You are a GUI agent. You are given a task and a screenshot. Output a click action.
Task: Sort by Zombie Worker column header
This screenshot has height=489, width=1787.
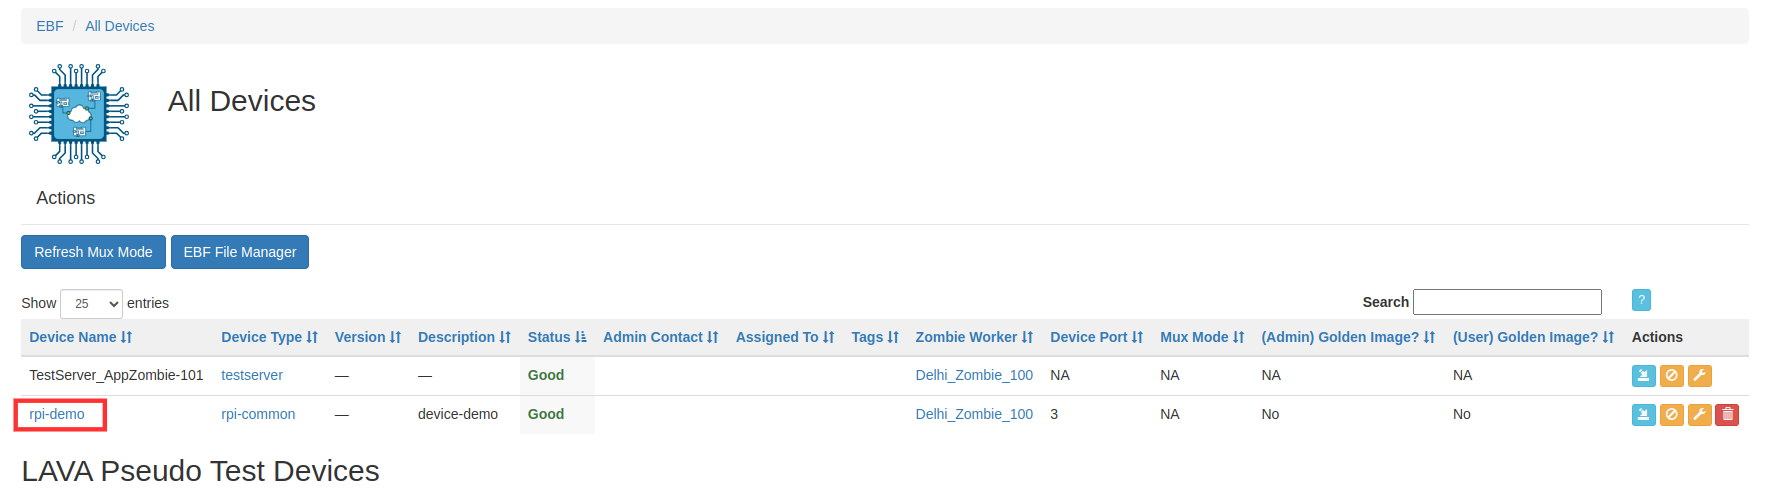(x=974, y=337)
